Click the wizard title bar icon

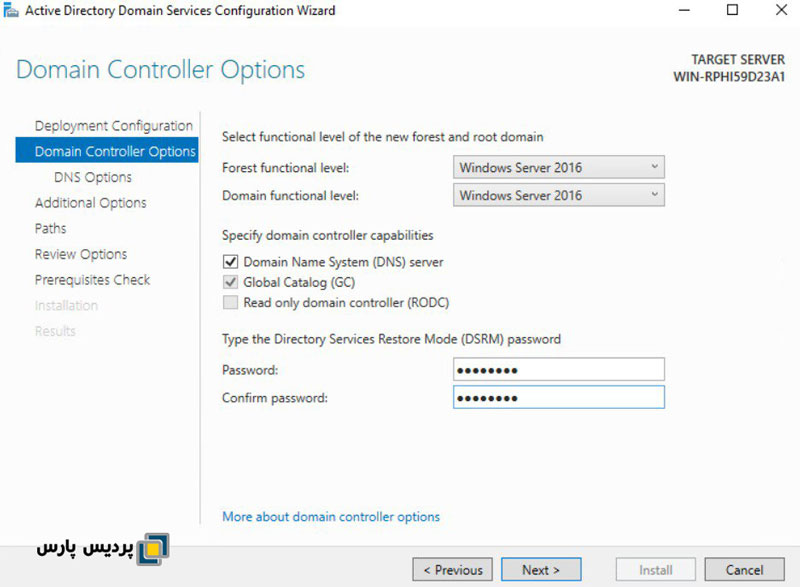[x=11, y=10]
